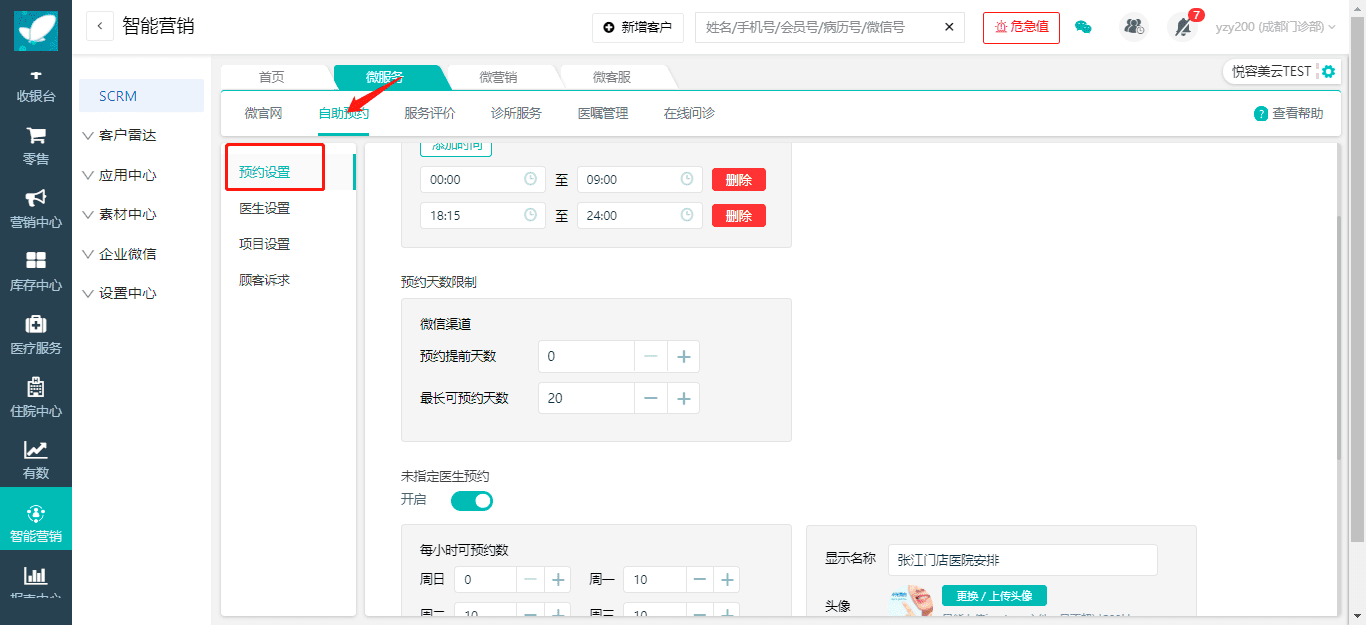Increase 预约提前天数 with plus button
This screenshot has width=1366, height=625.
(x=684, y=357)
